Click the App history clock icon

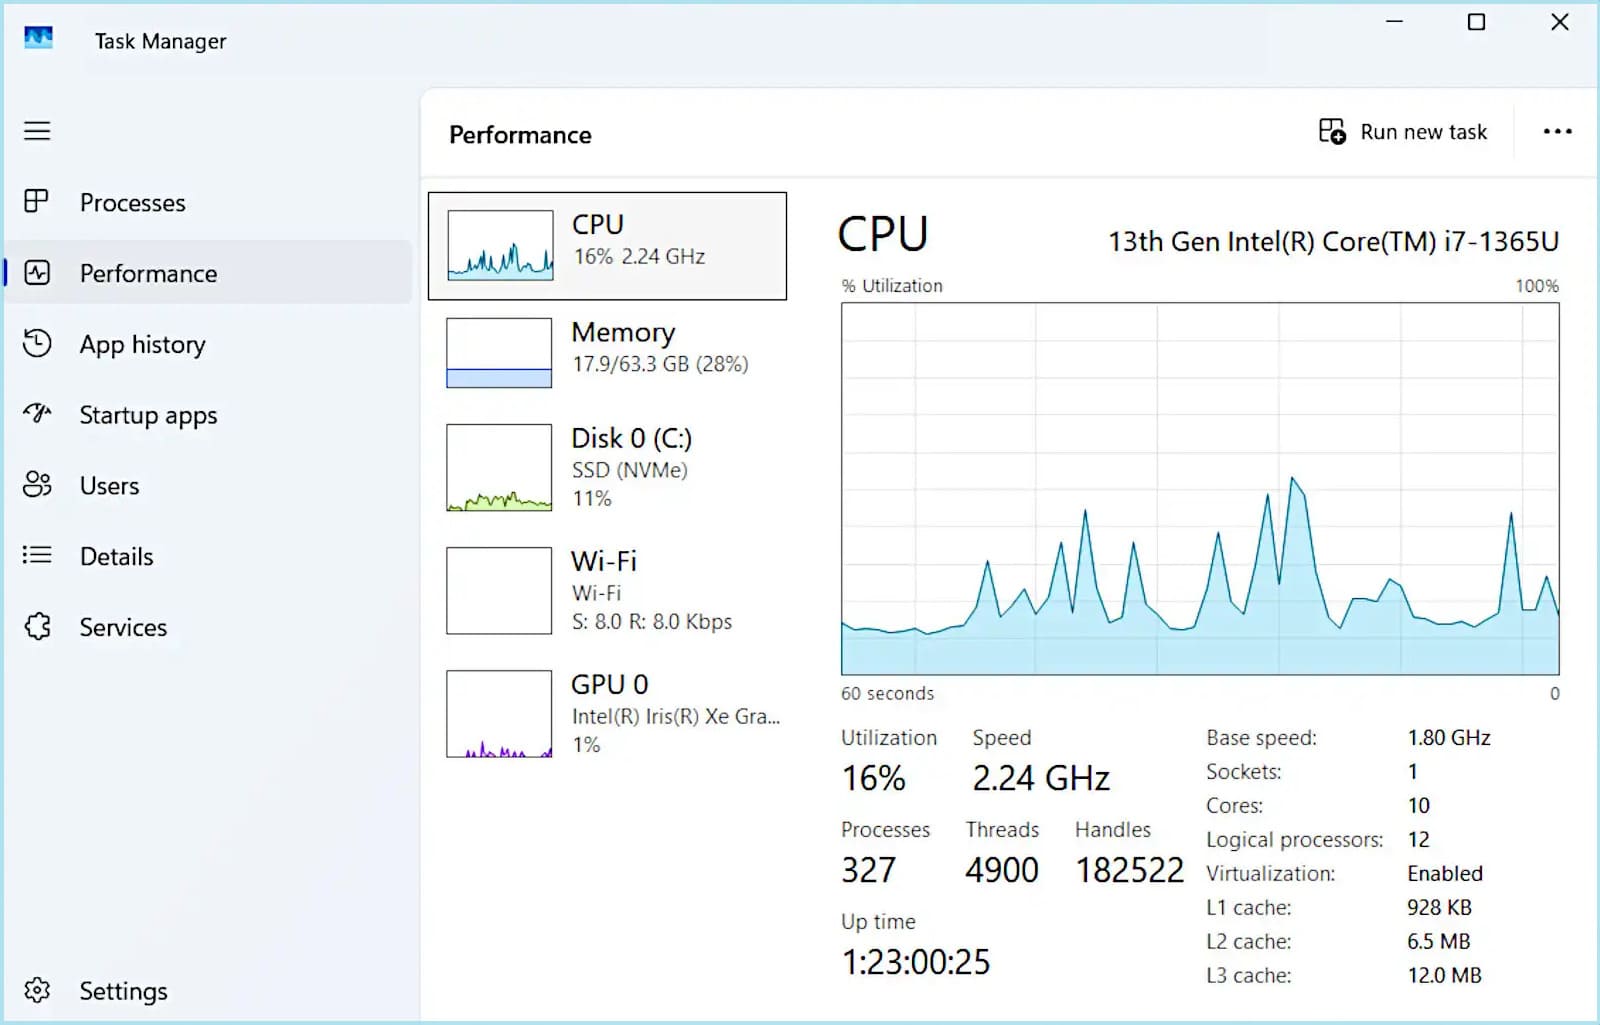[x=37, y=344]
